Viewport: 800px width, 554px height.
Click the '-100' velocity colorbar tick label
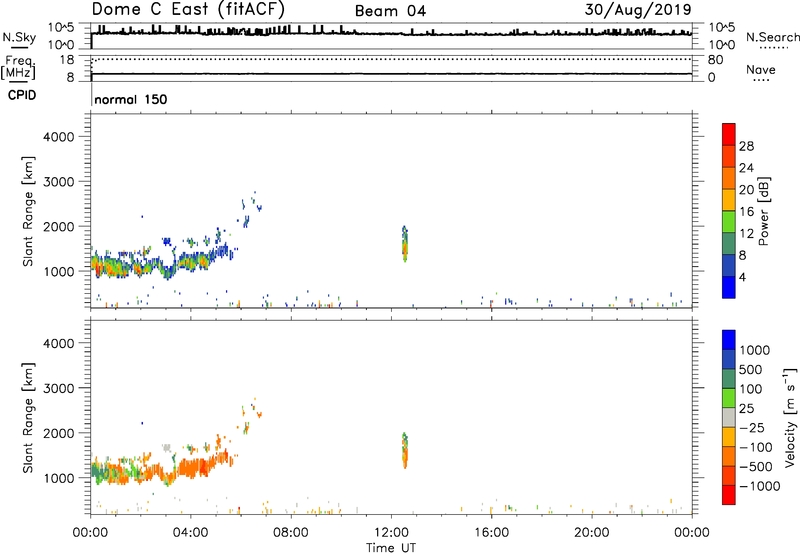[756, 447]
